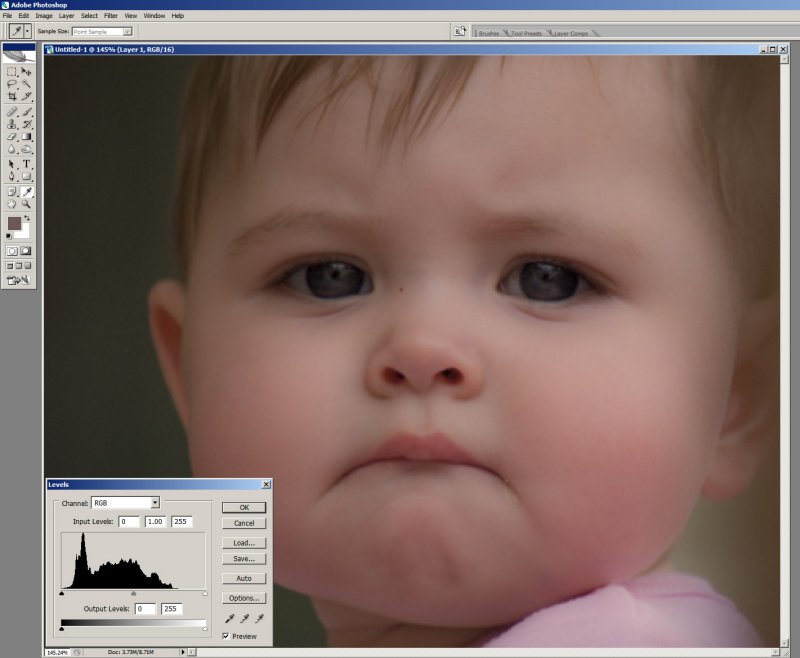Screen dimensions: 800x658
Task: Click OK in the Levels dialog
Action: click(x=244, y=508)
